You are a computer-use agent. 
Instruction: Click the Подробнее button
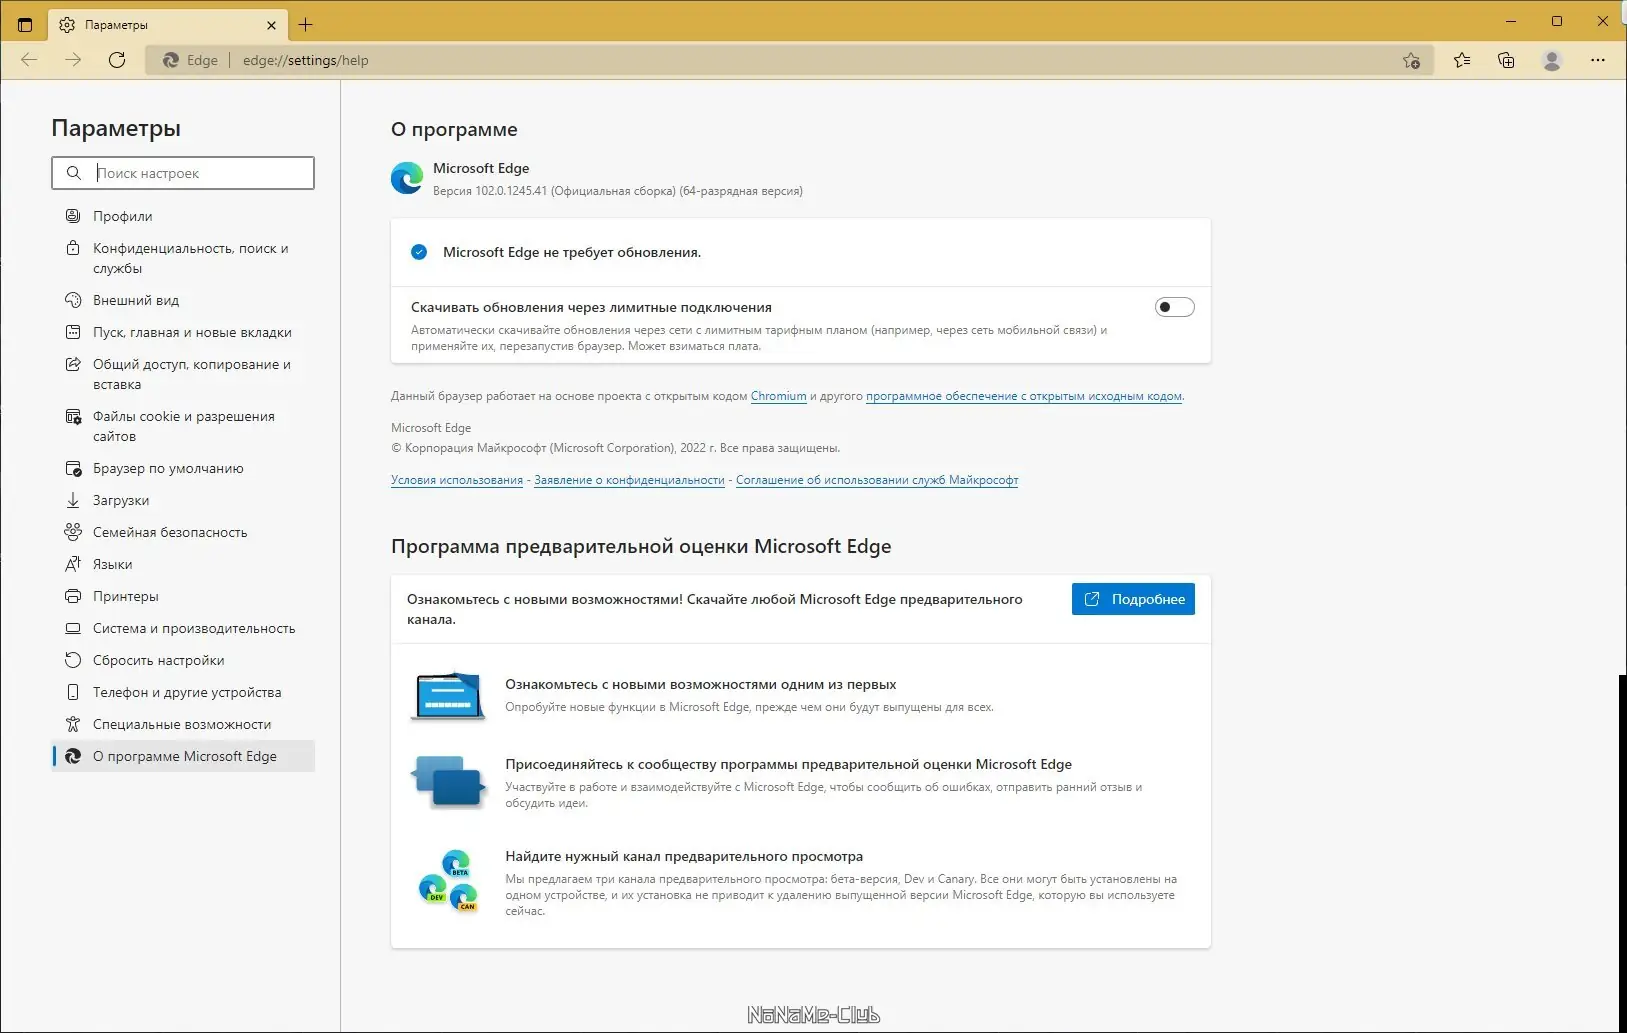[1133, 599]
